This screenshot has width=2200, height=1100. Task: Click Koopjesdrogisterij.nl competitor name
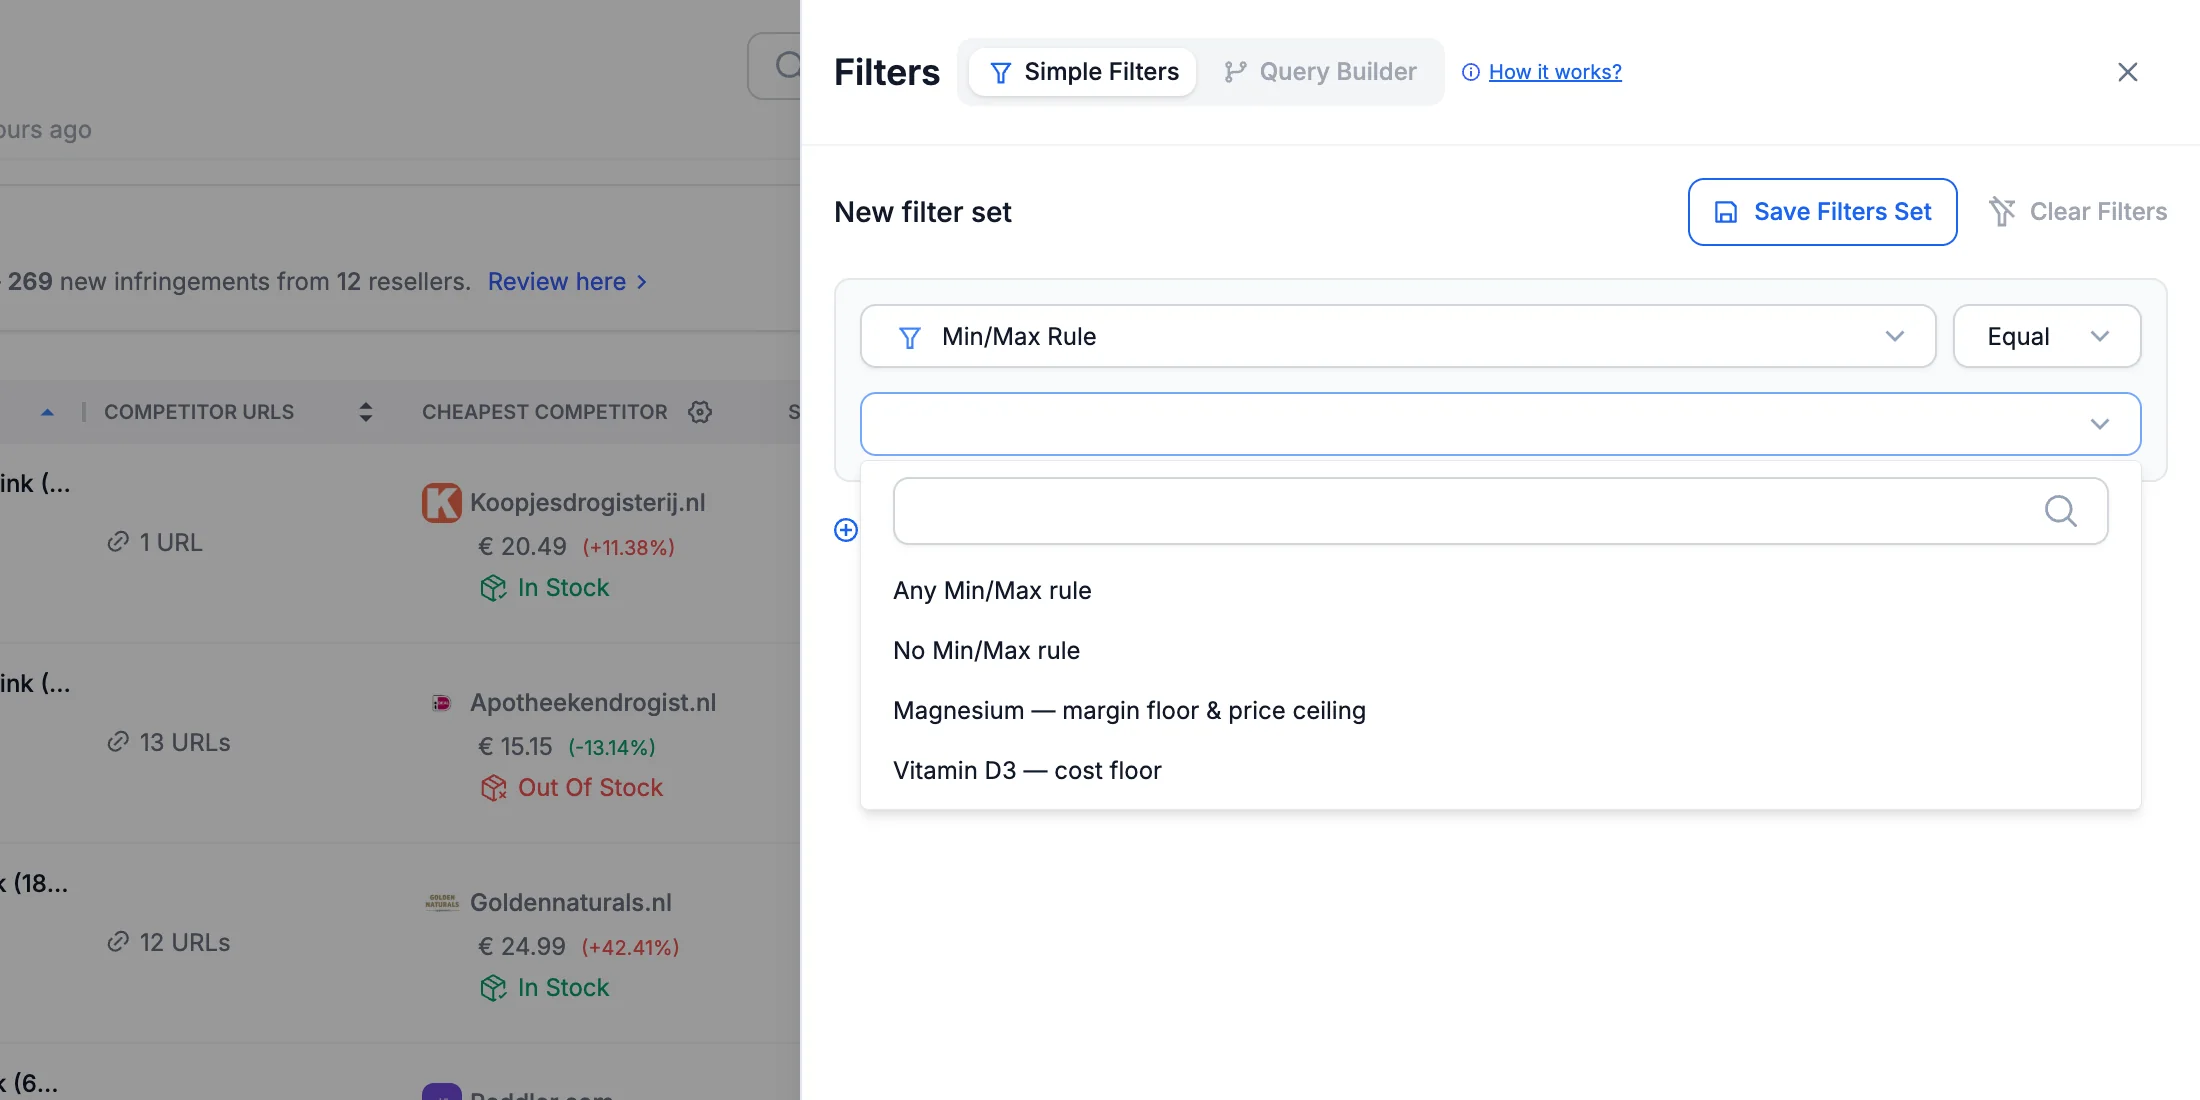pyautogui.click(x=587, y=502)
